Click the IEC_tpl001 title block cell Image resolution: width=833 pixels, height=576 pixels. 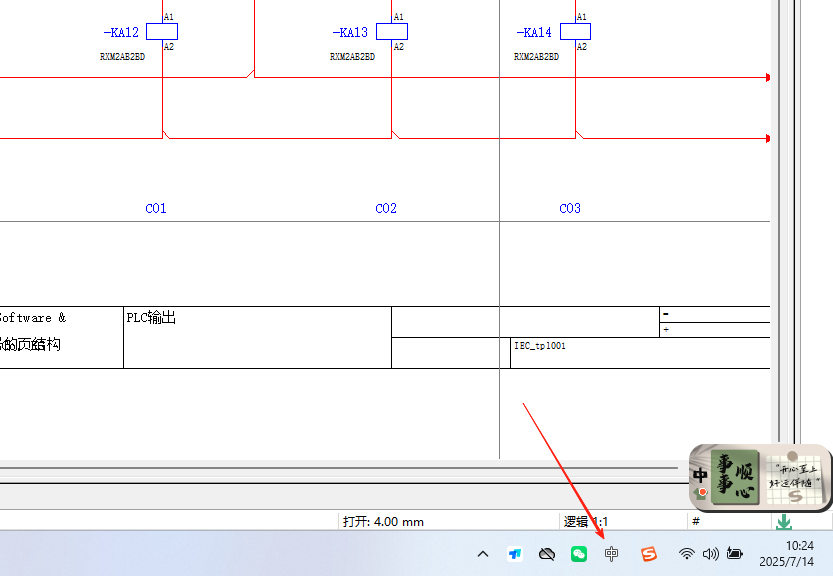pyautogui.click(x=540, y=346)
